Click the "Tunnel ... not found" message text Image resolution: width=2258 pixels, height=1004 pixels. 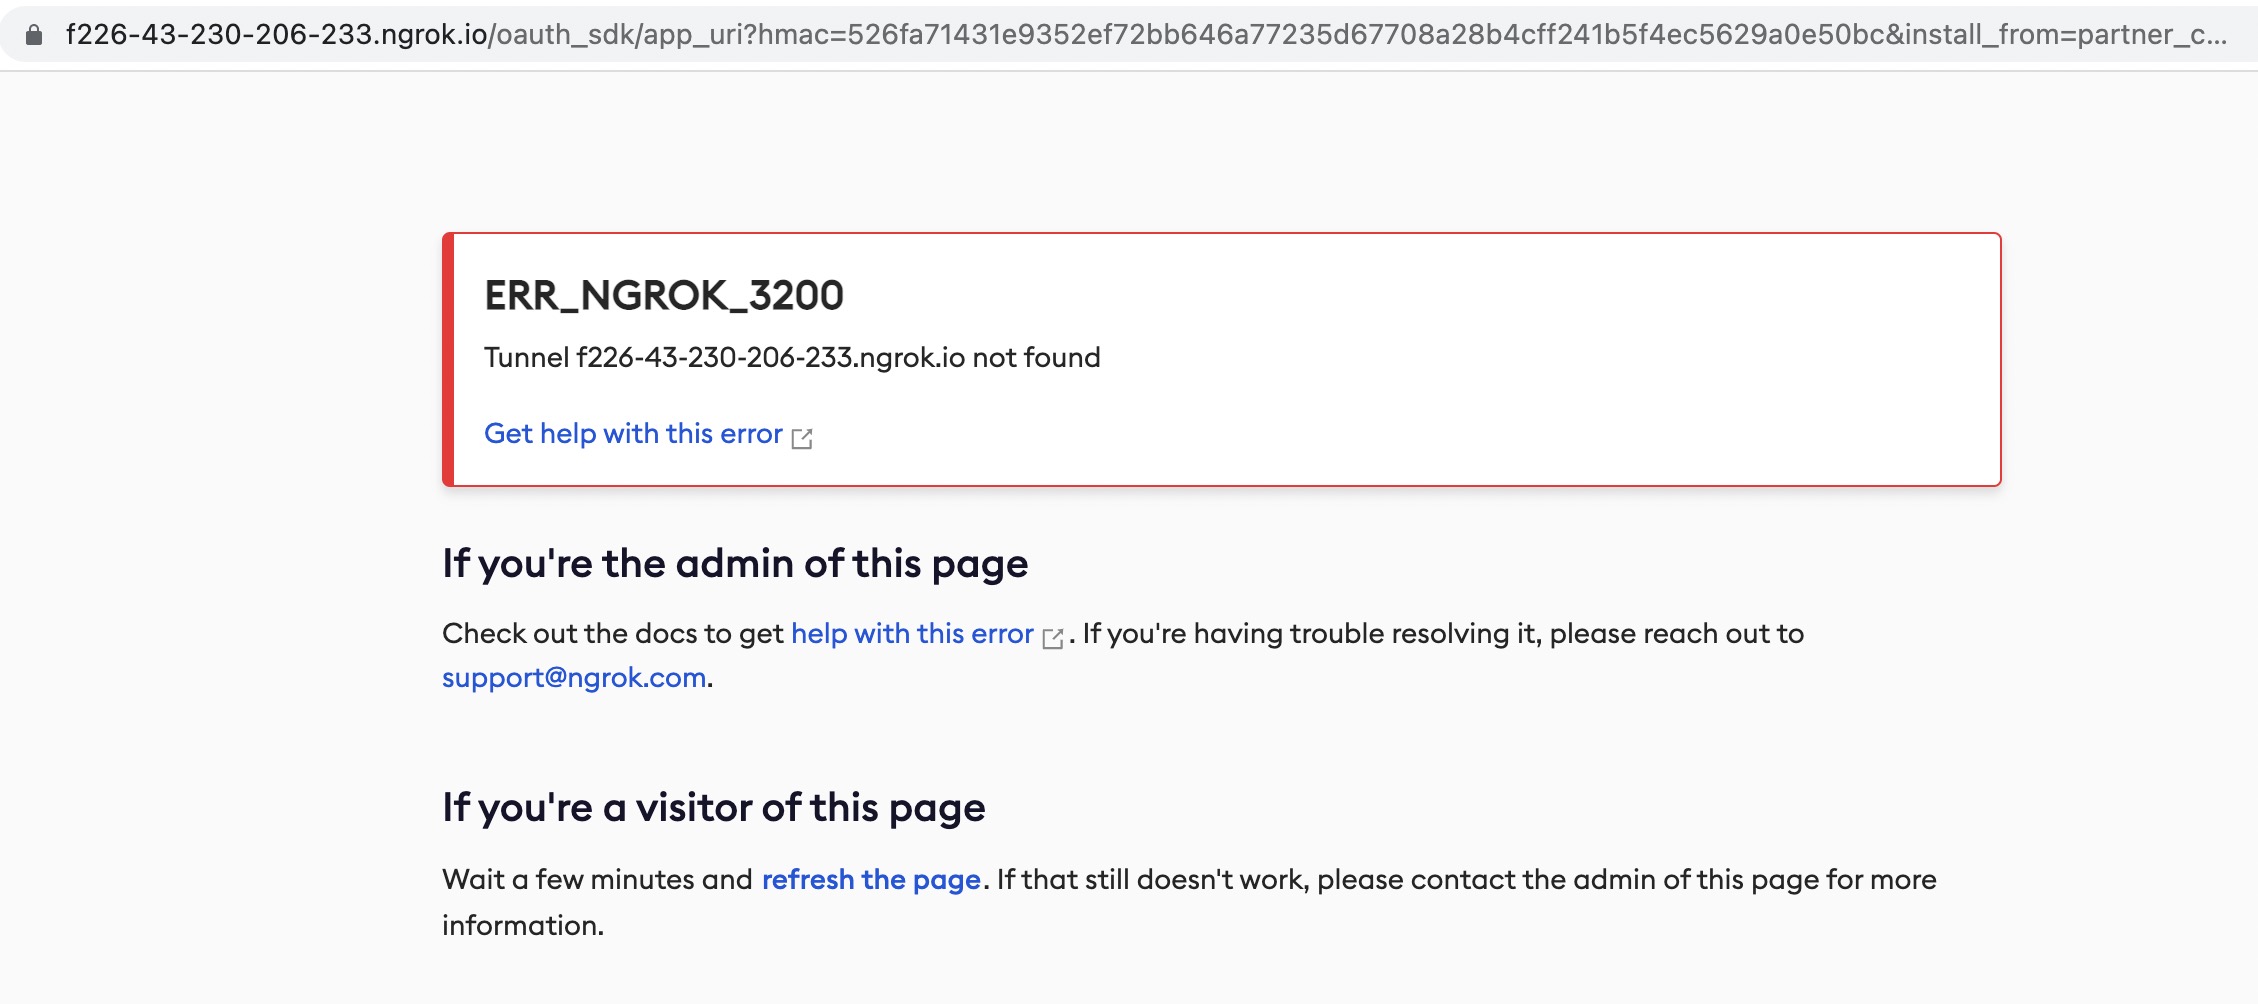pyautogui.click(x=792, y=358)
